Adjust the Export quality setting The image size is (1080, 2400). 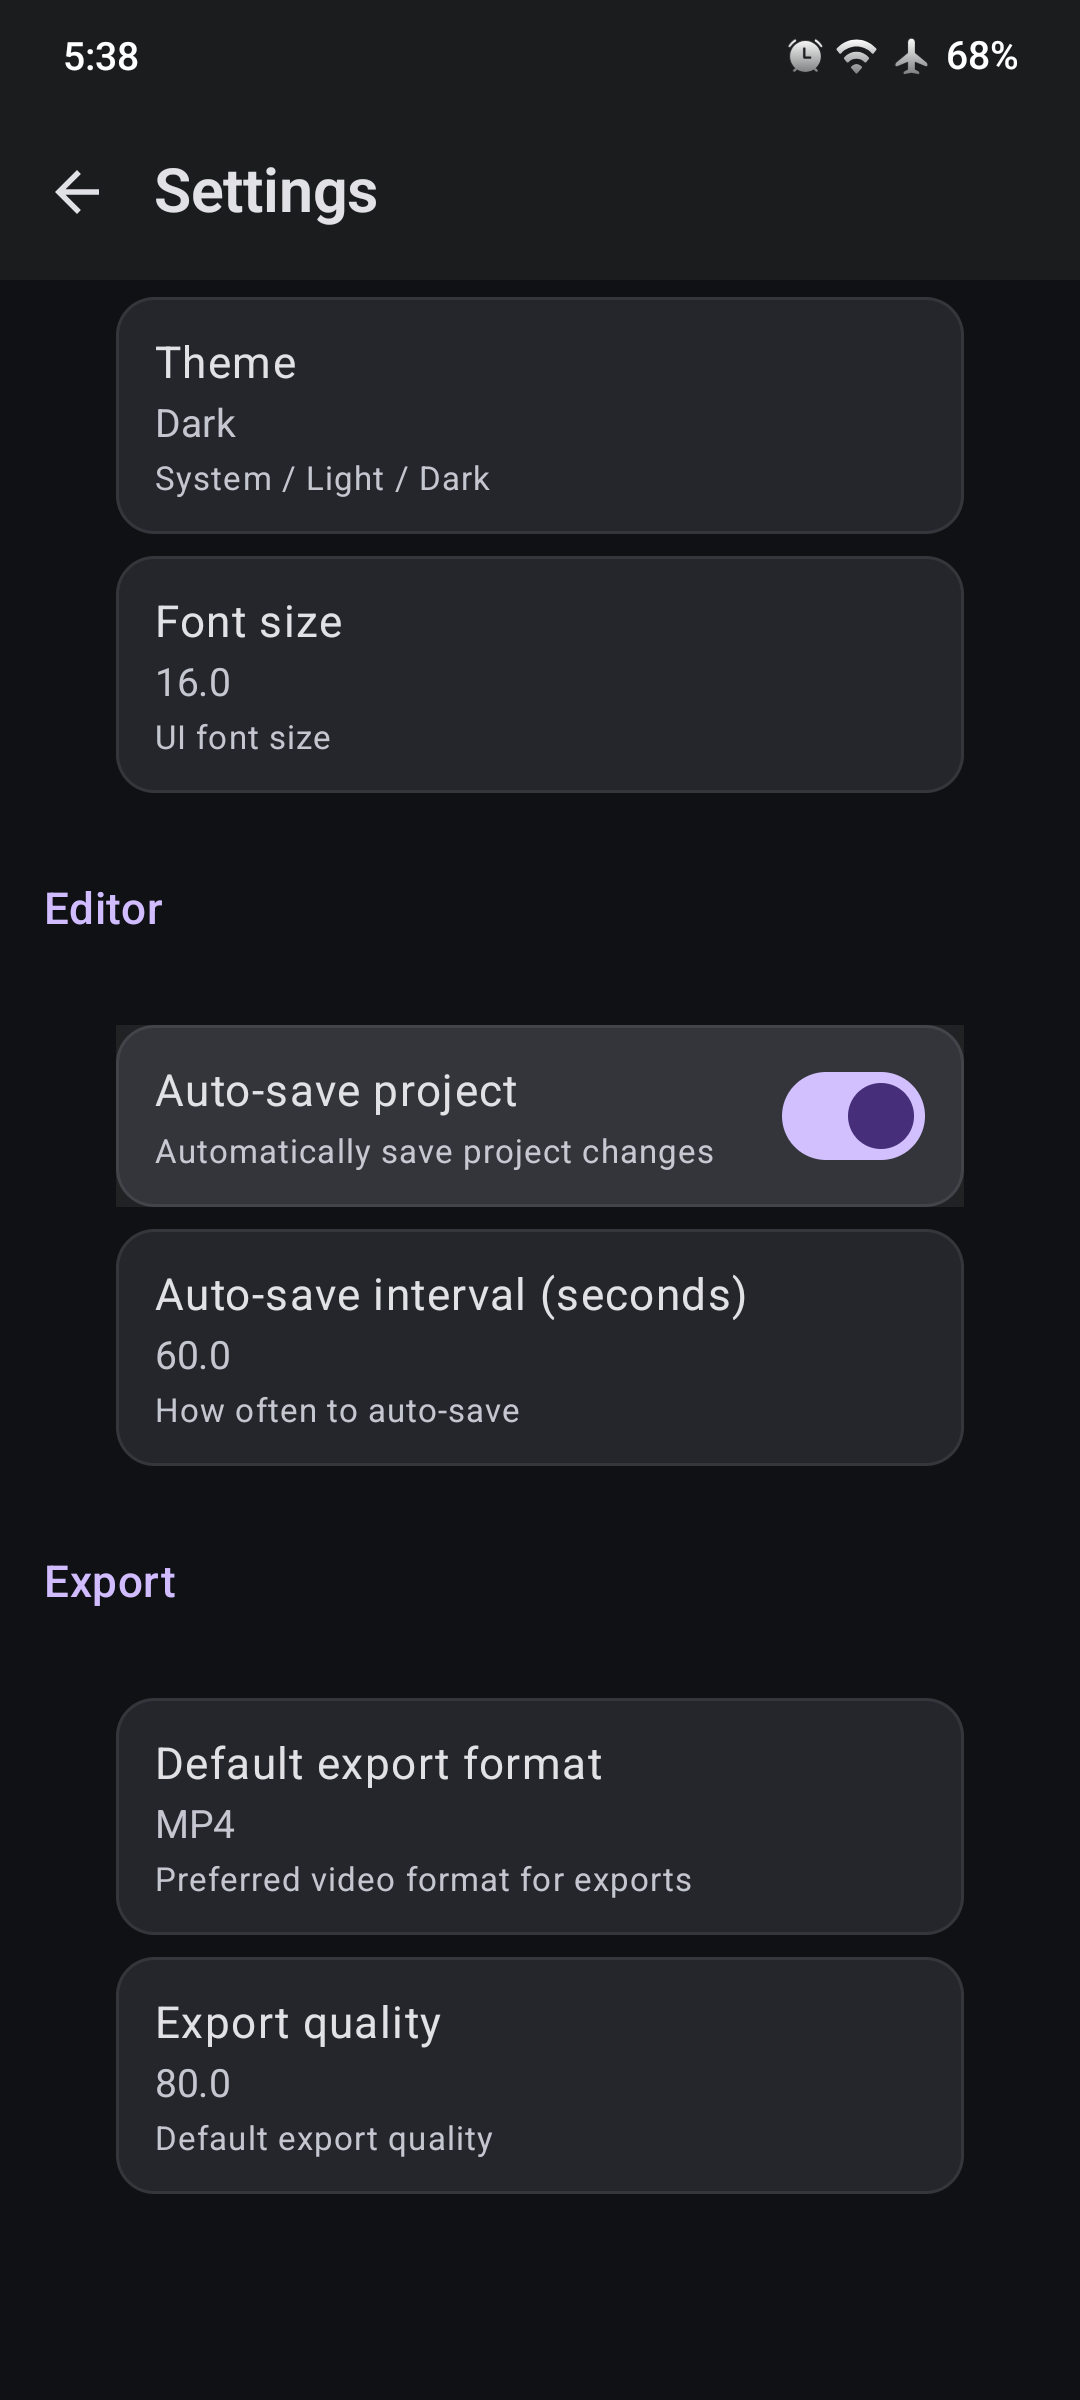click(540, 2076)
